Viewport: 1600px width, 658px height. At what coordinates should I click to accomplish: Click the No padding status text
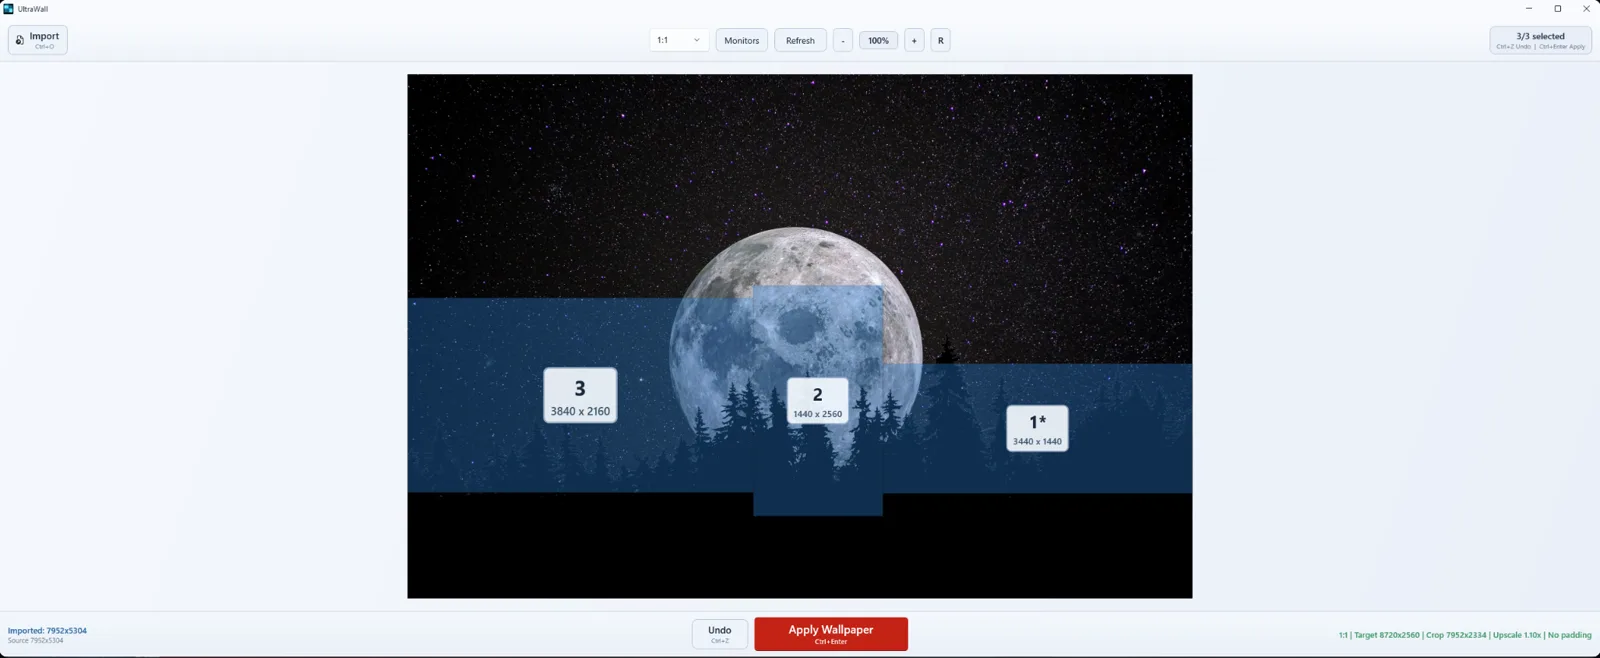point(1569,635)
